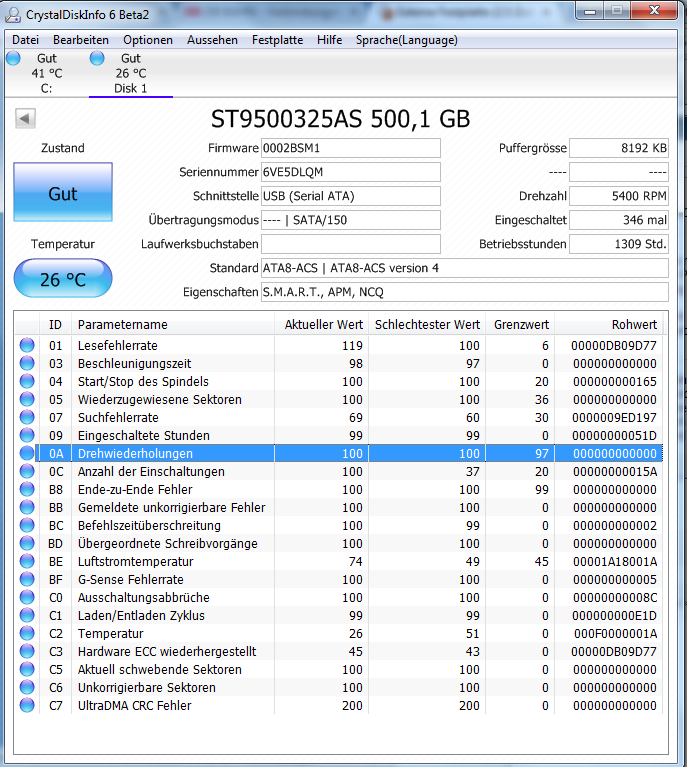Click the Firmware field 0002BSM1

[x=351, y=148]
